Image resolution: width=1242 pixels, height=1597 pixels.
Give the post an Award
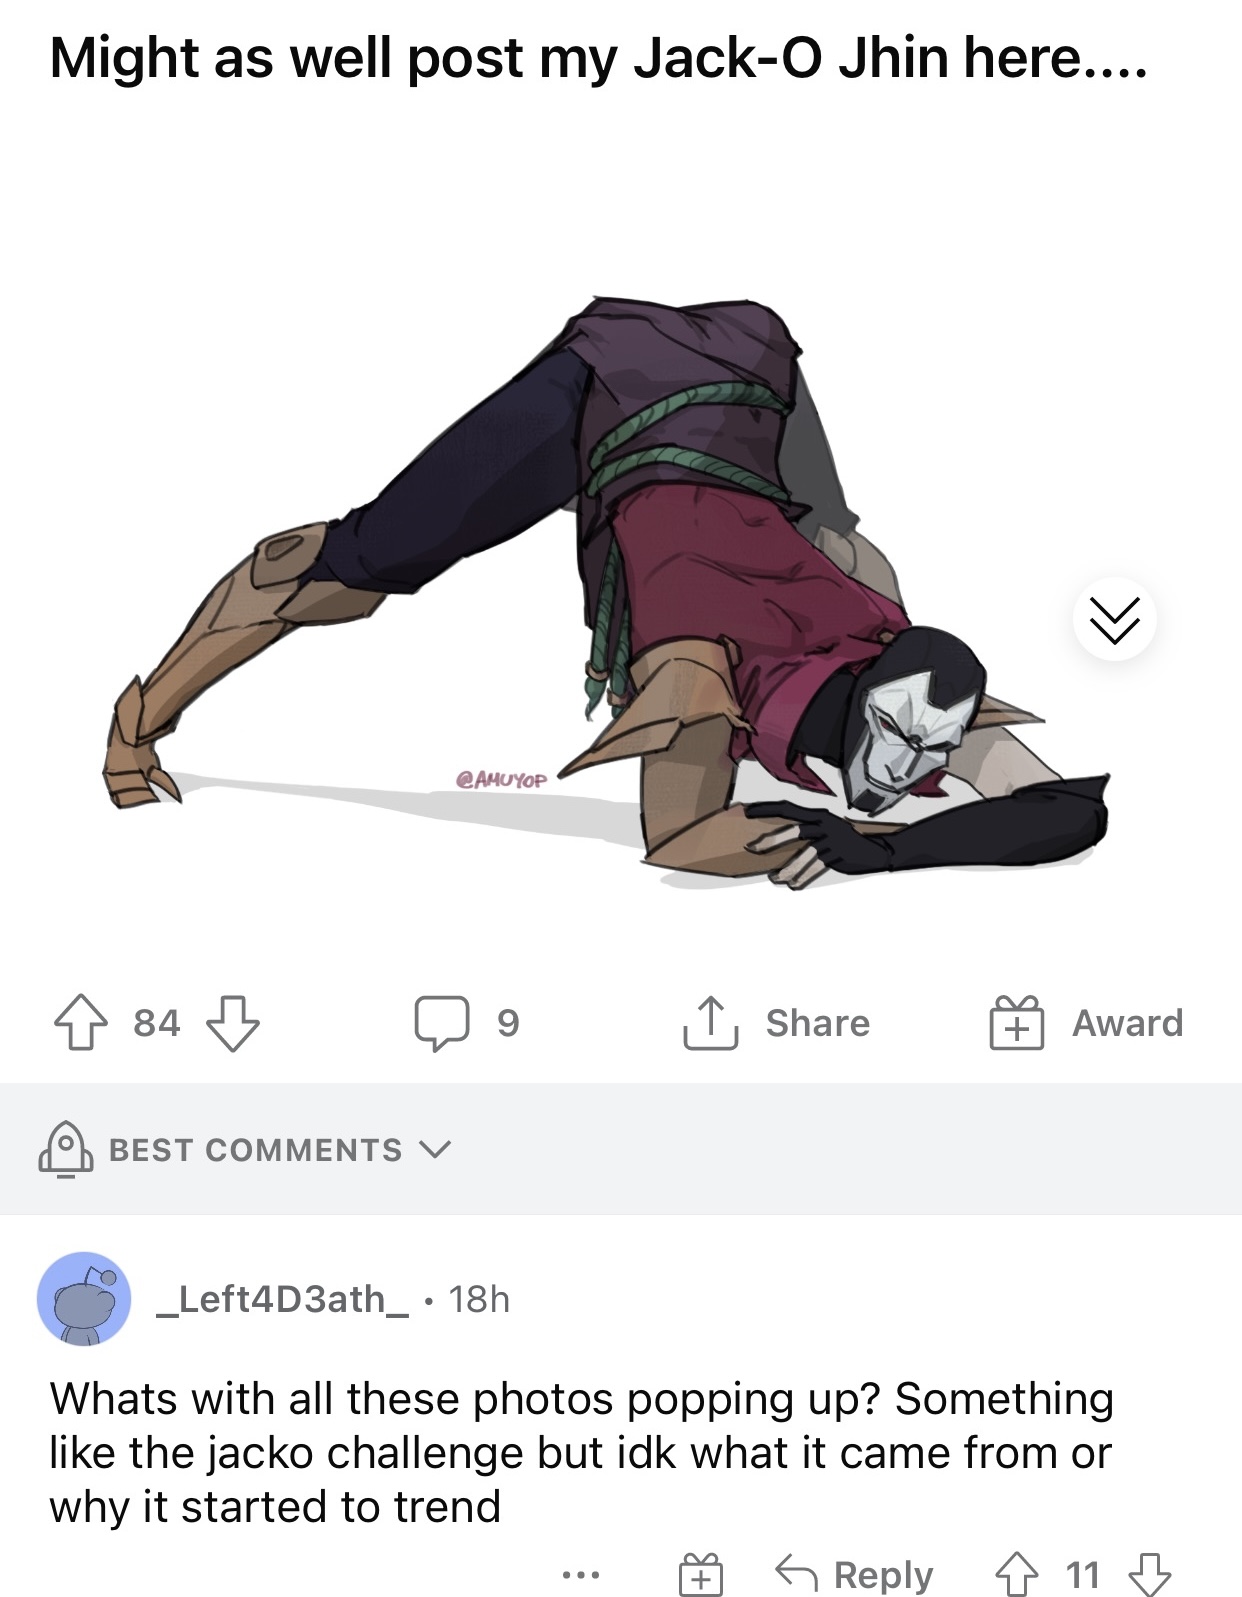coord(1087,1023)
